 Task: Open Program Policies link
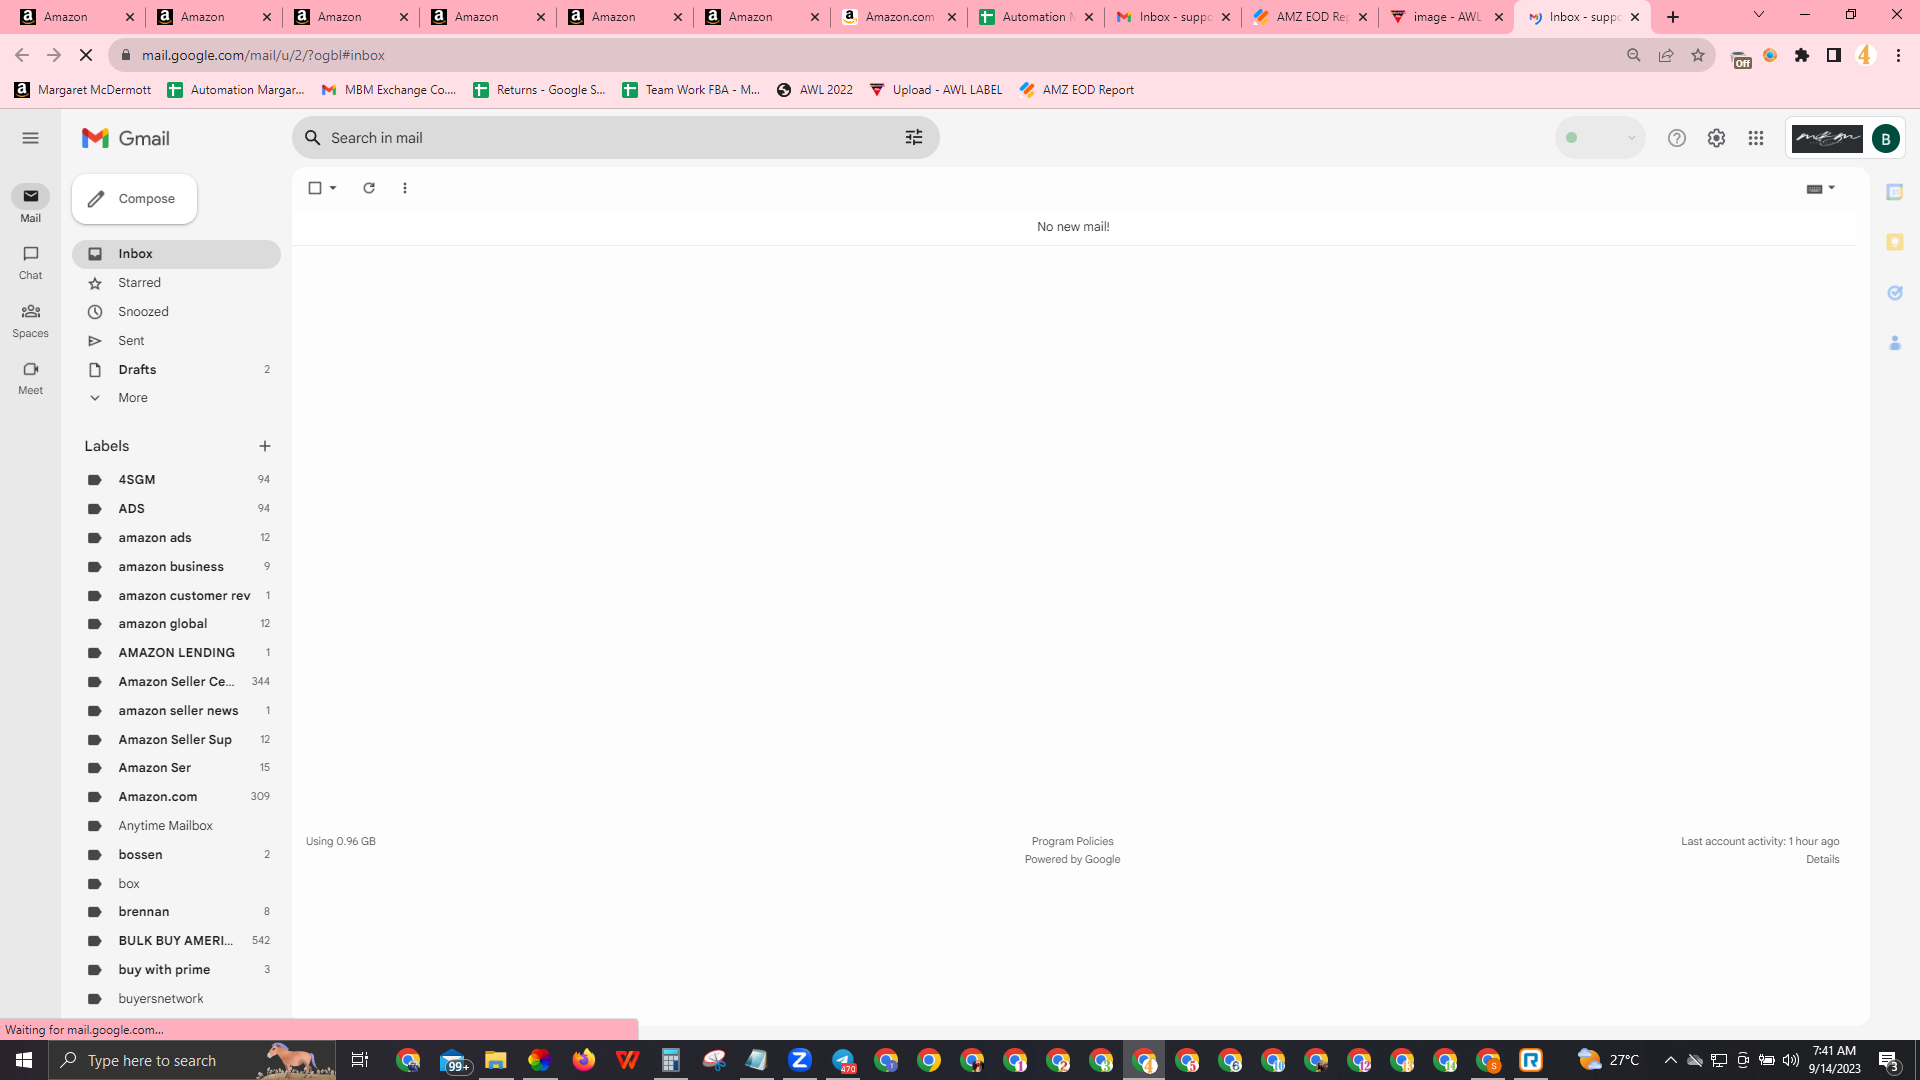(x=1072, y=842)
